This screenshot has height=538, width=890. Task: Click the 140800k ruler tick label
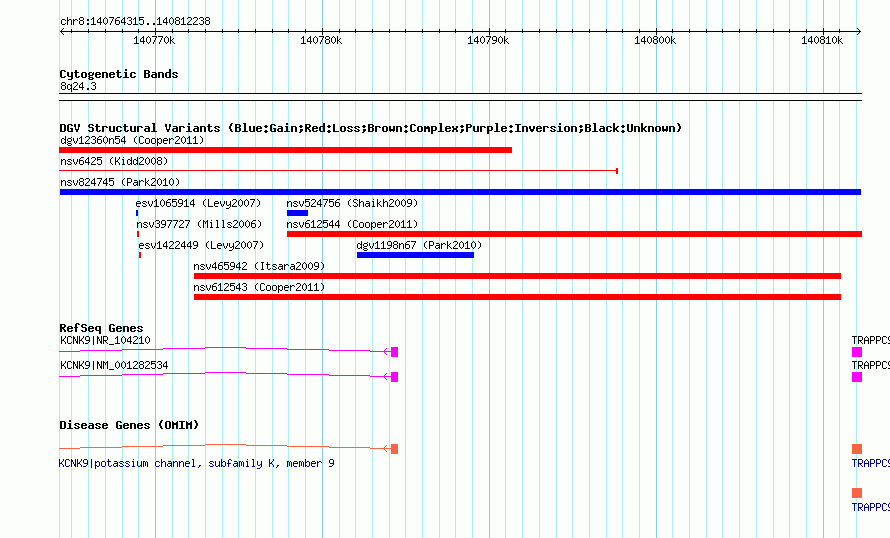coord(655,40)
